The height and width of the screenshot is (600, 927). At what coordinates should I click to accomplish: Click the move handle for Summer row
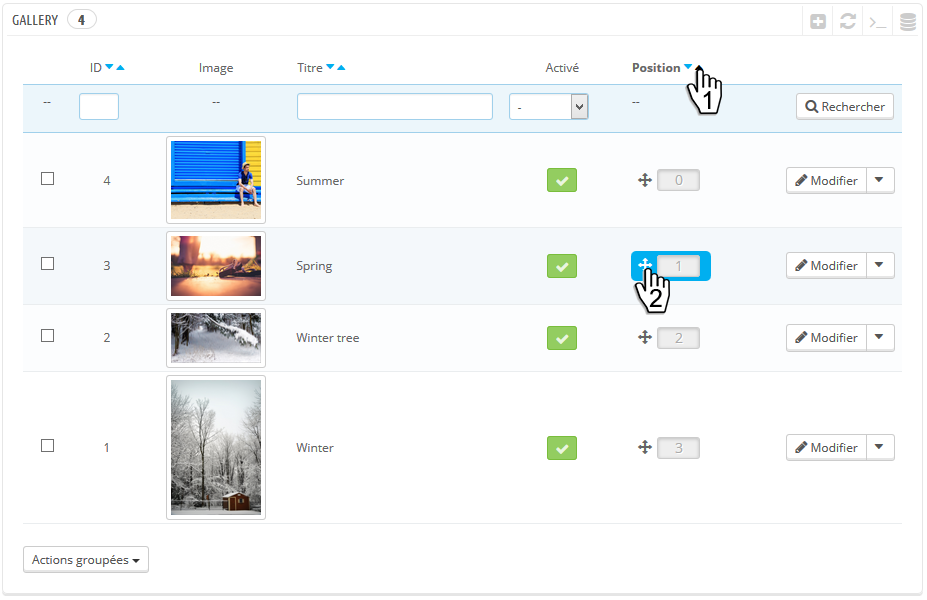tap(644, 180)
